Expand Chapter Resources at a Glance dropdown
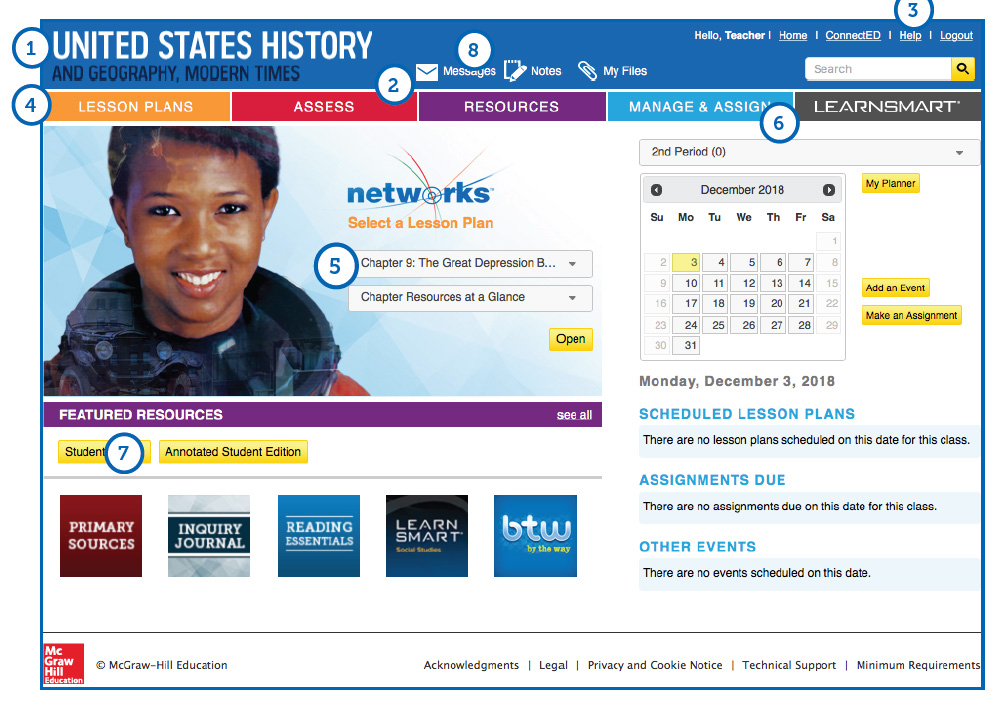 (x=470, y=298)
